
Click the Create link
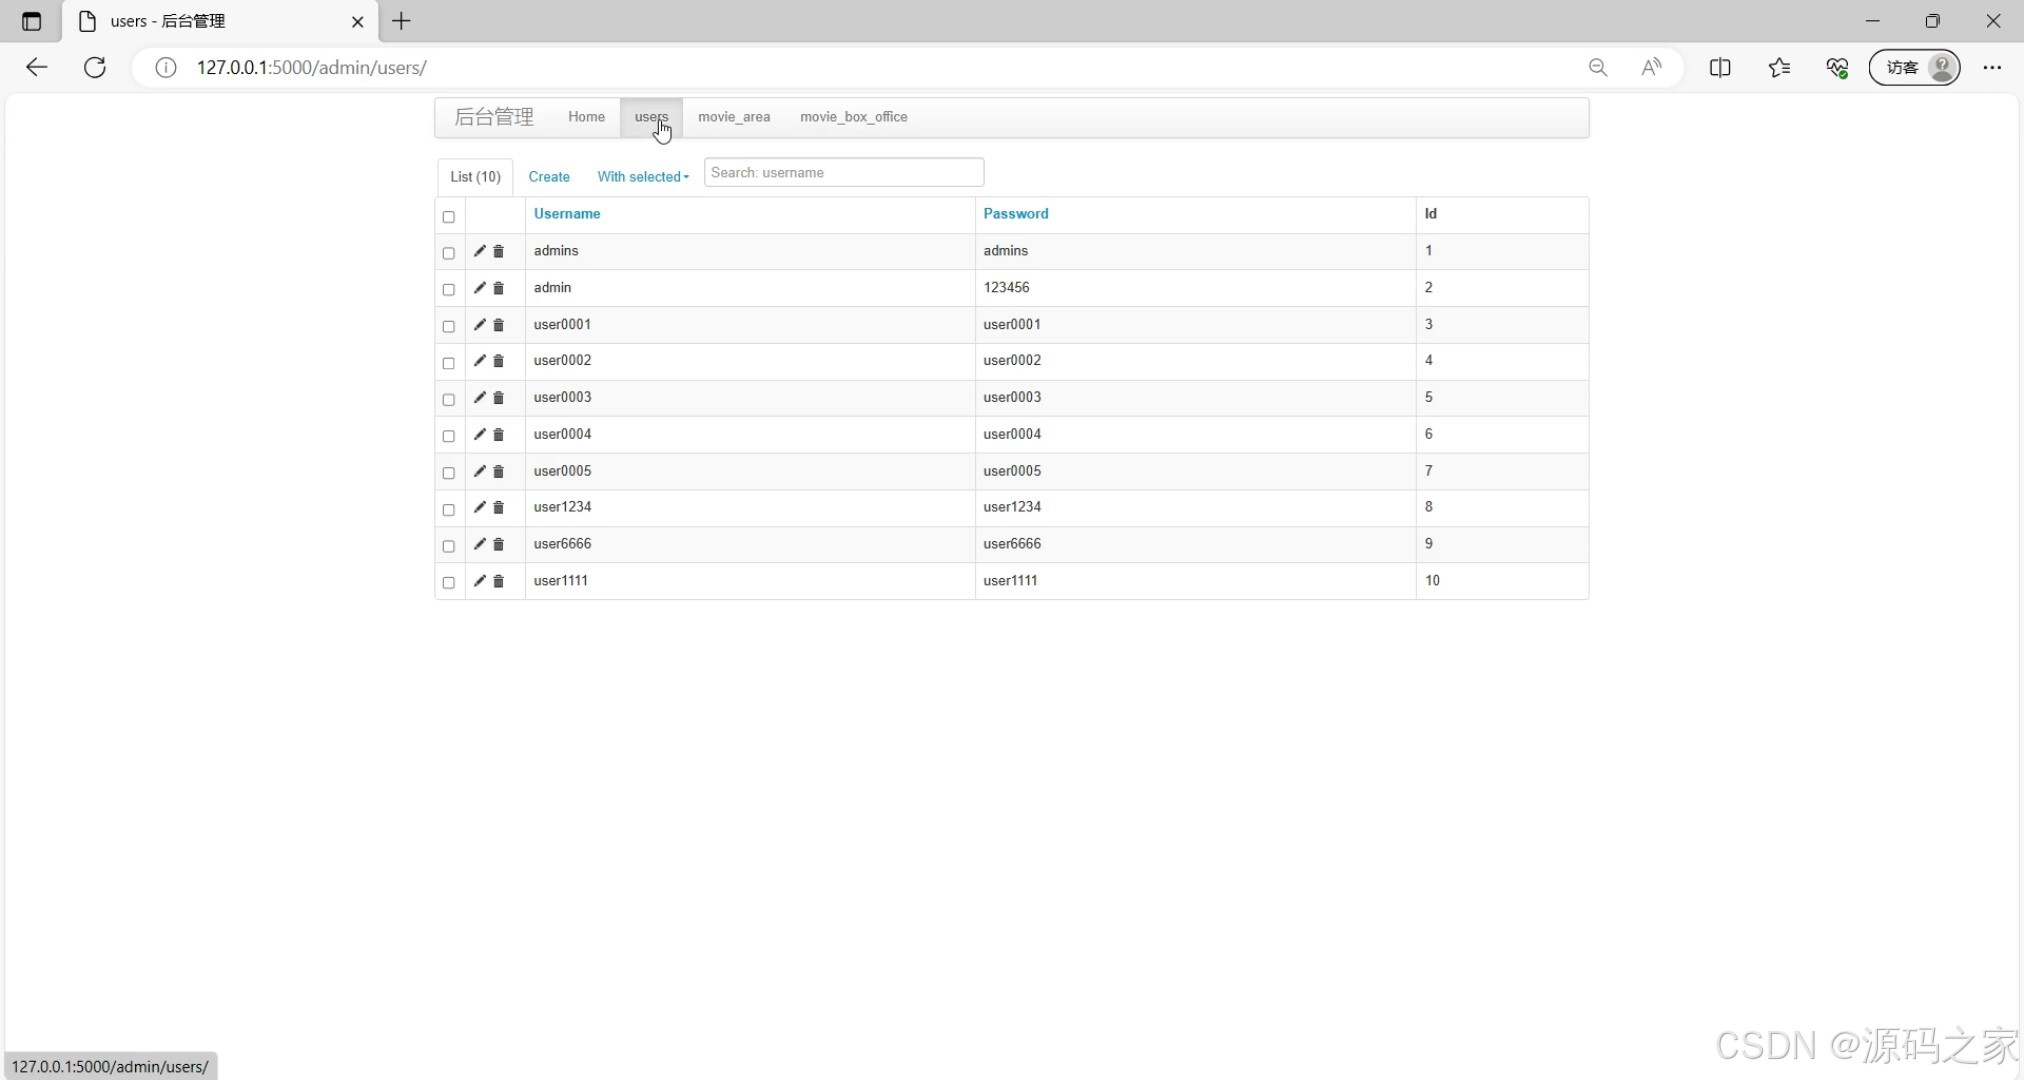coord(549,177)
